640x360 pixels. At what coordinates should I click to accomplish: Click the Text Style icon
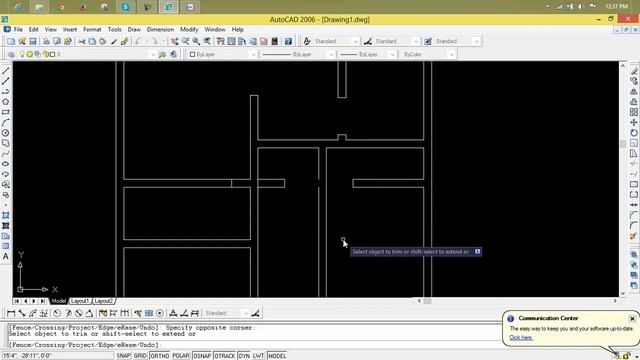pyautogui.click(x=307, y=41)
